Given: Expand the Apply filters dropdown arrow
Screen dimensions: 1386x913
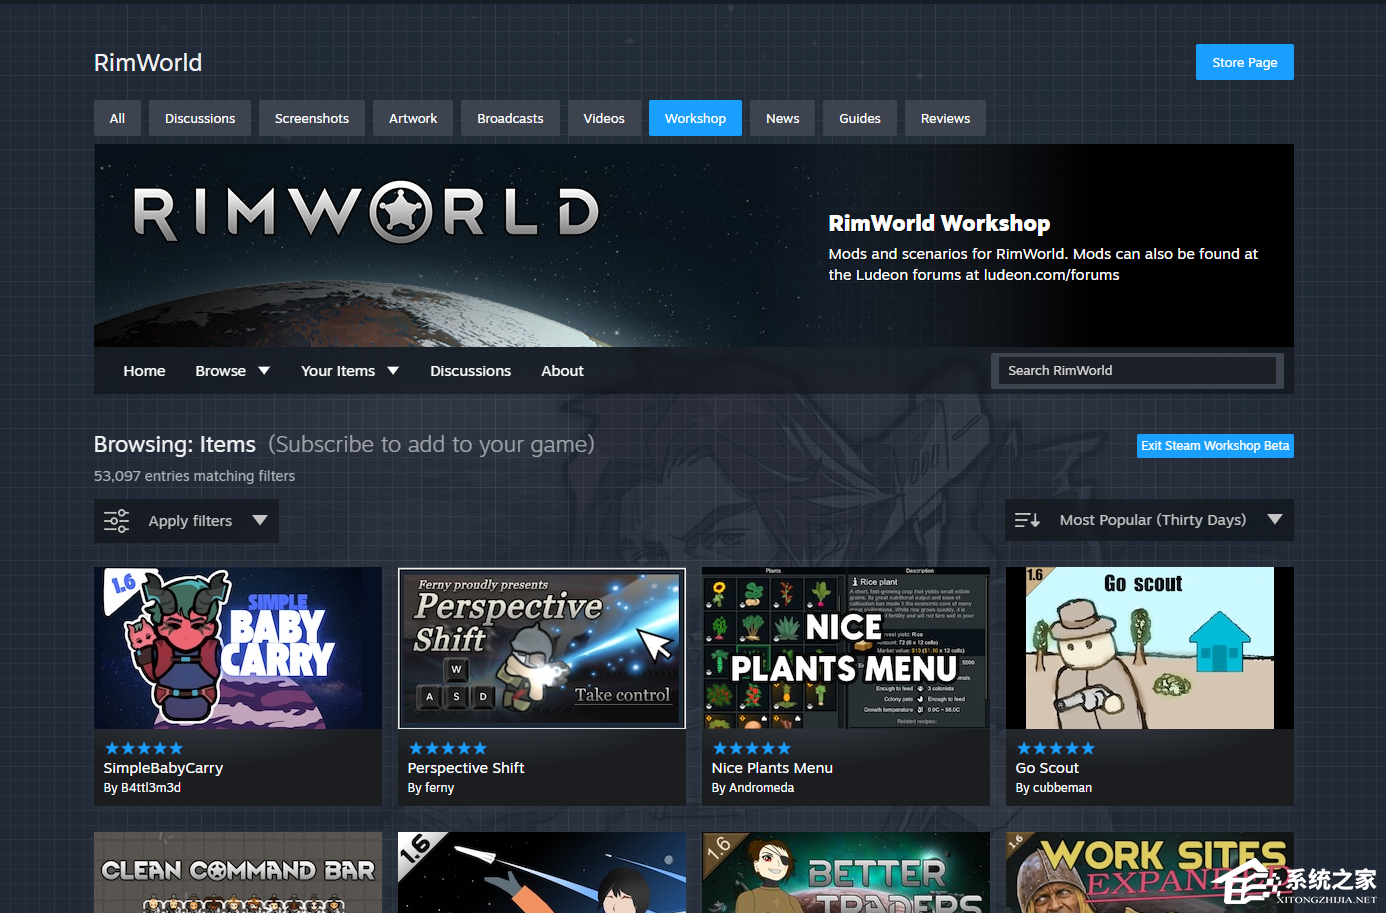Looking at the screenshot, I should pos(260,520).
